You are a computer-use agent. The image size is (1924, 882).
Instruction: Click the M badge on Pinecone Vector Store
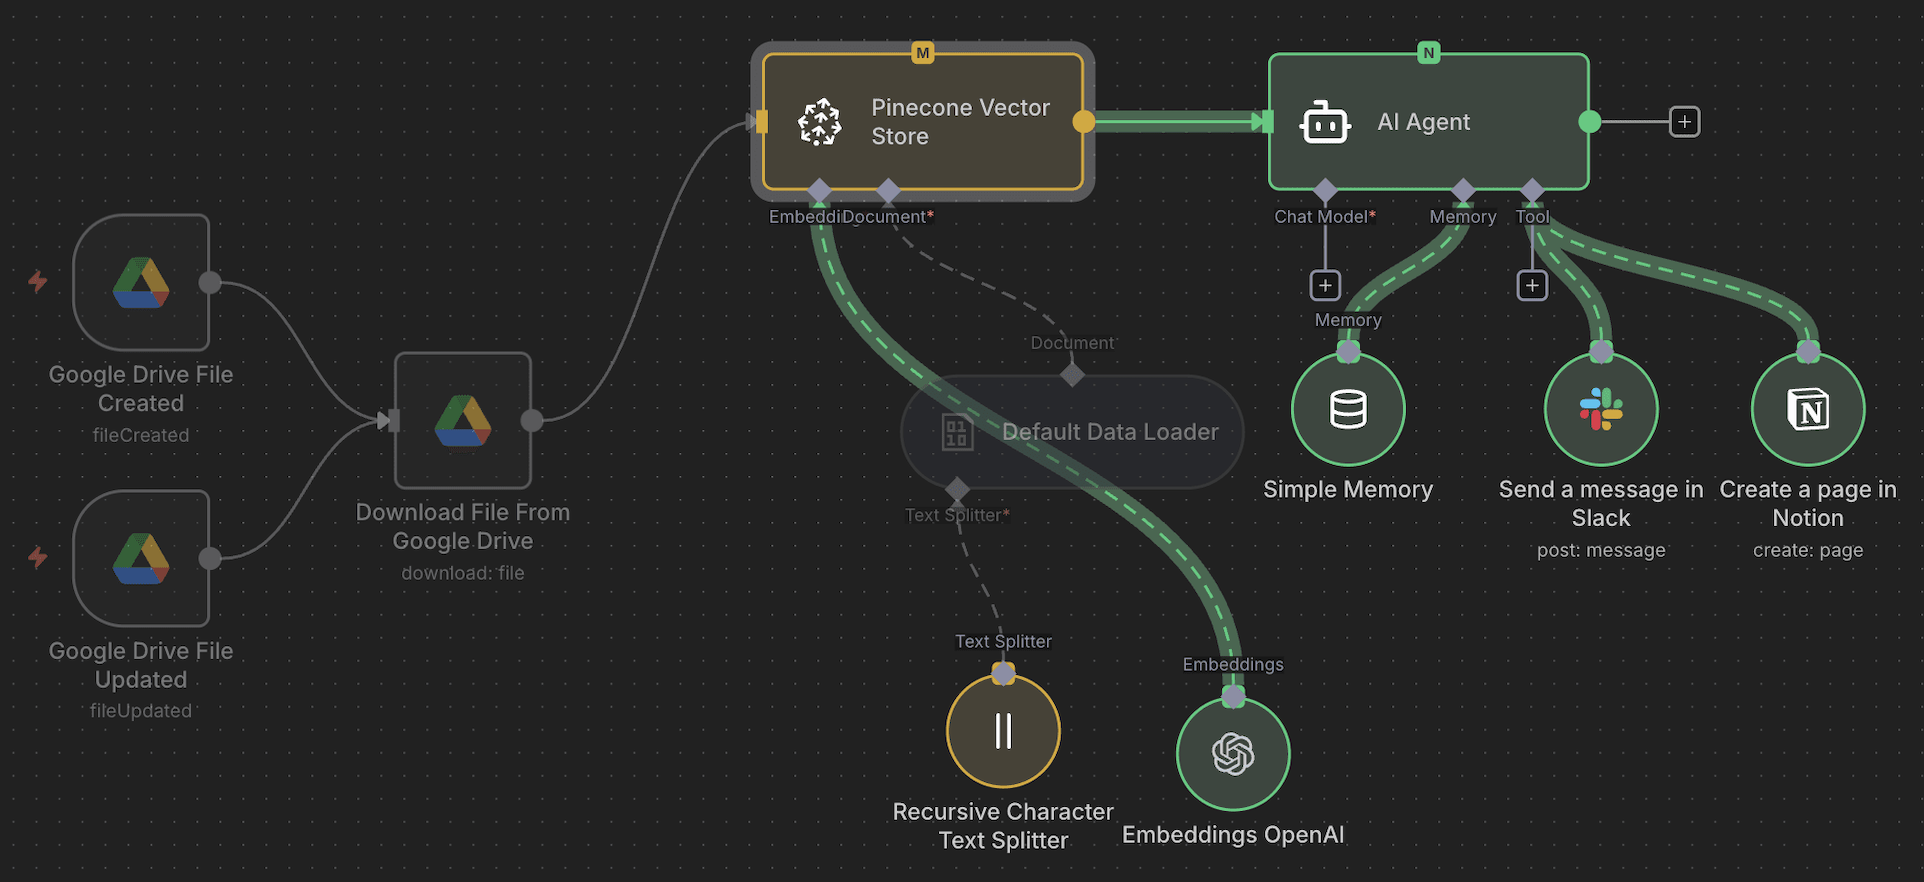[x=923, y=52]
